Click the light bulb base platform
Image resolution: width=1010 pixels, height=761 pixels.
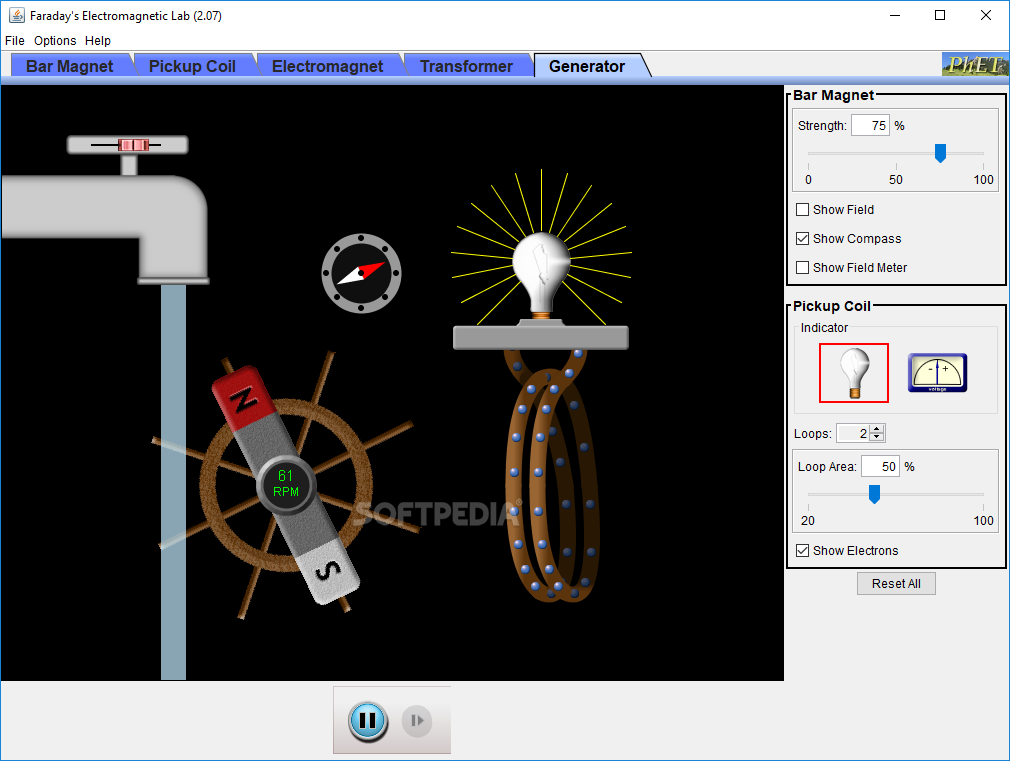[x=540, y=338]
